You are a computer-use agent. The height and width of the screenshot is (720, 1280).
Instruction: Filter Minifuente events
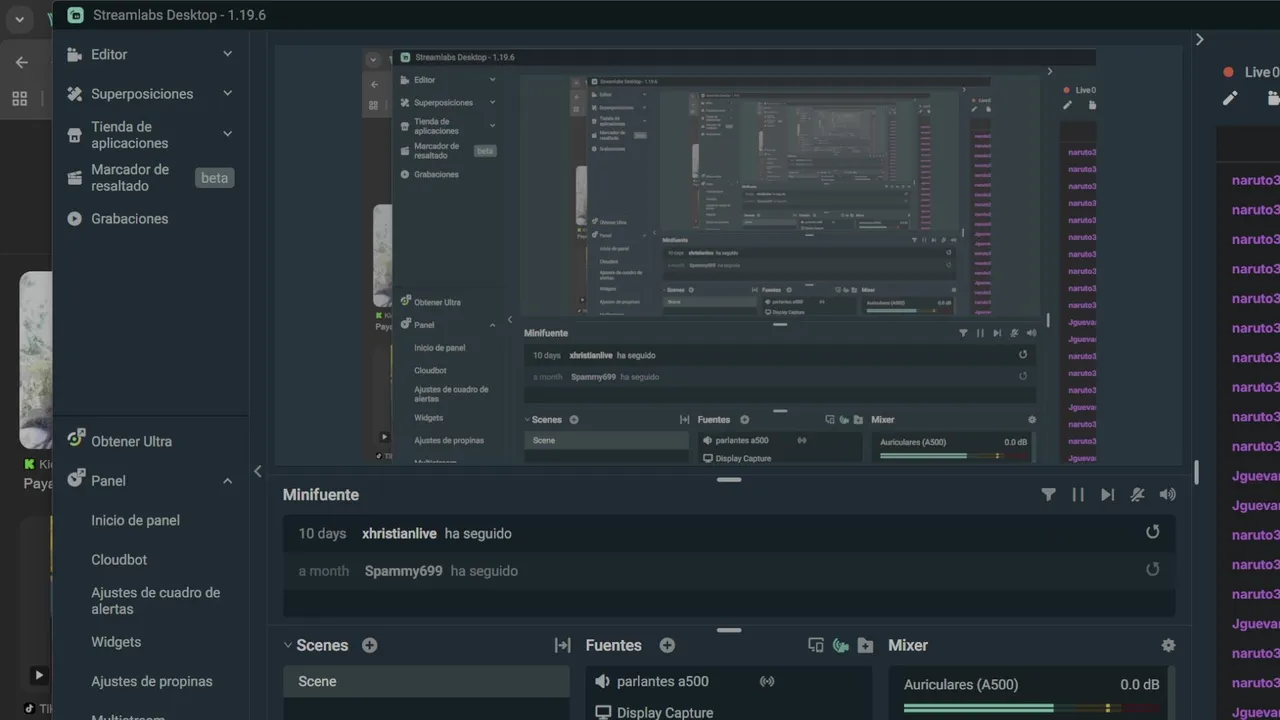point(1048,494)
